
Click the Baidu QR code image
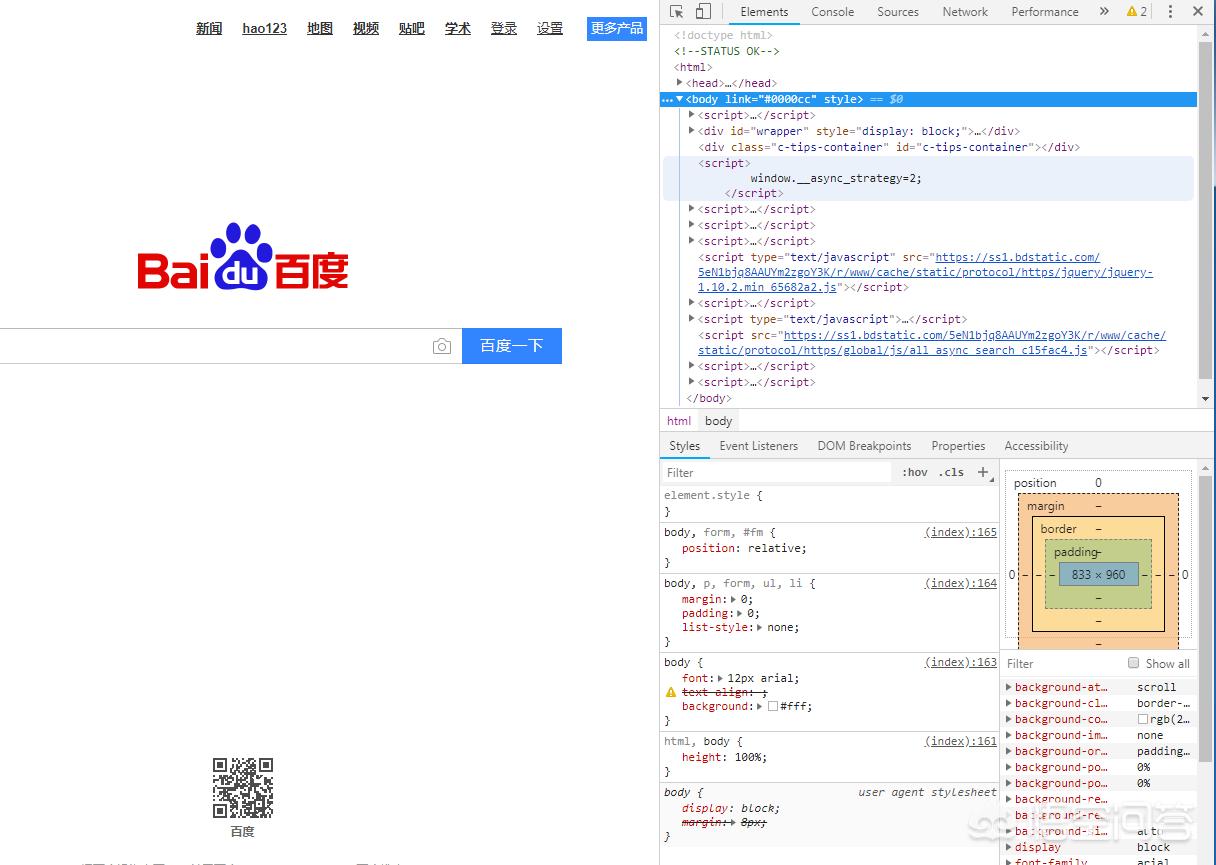243,788
